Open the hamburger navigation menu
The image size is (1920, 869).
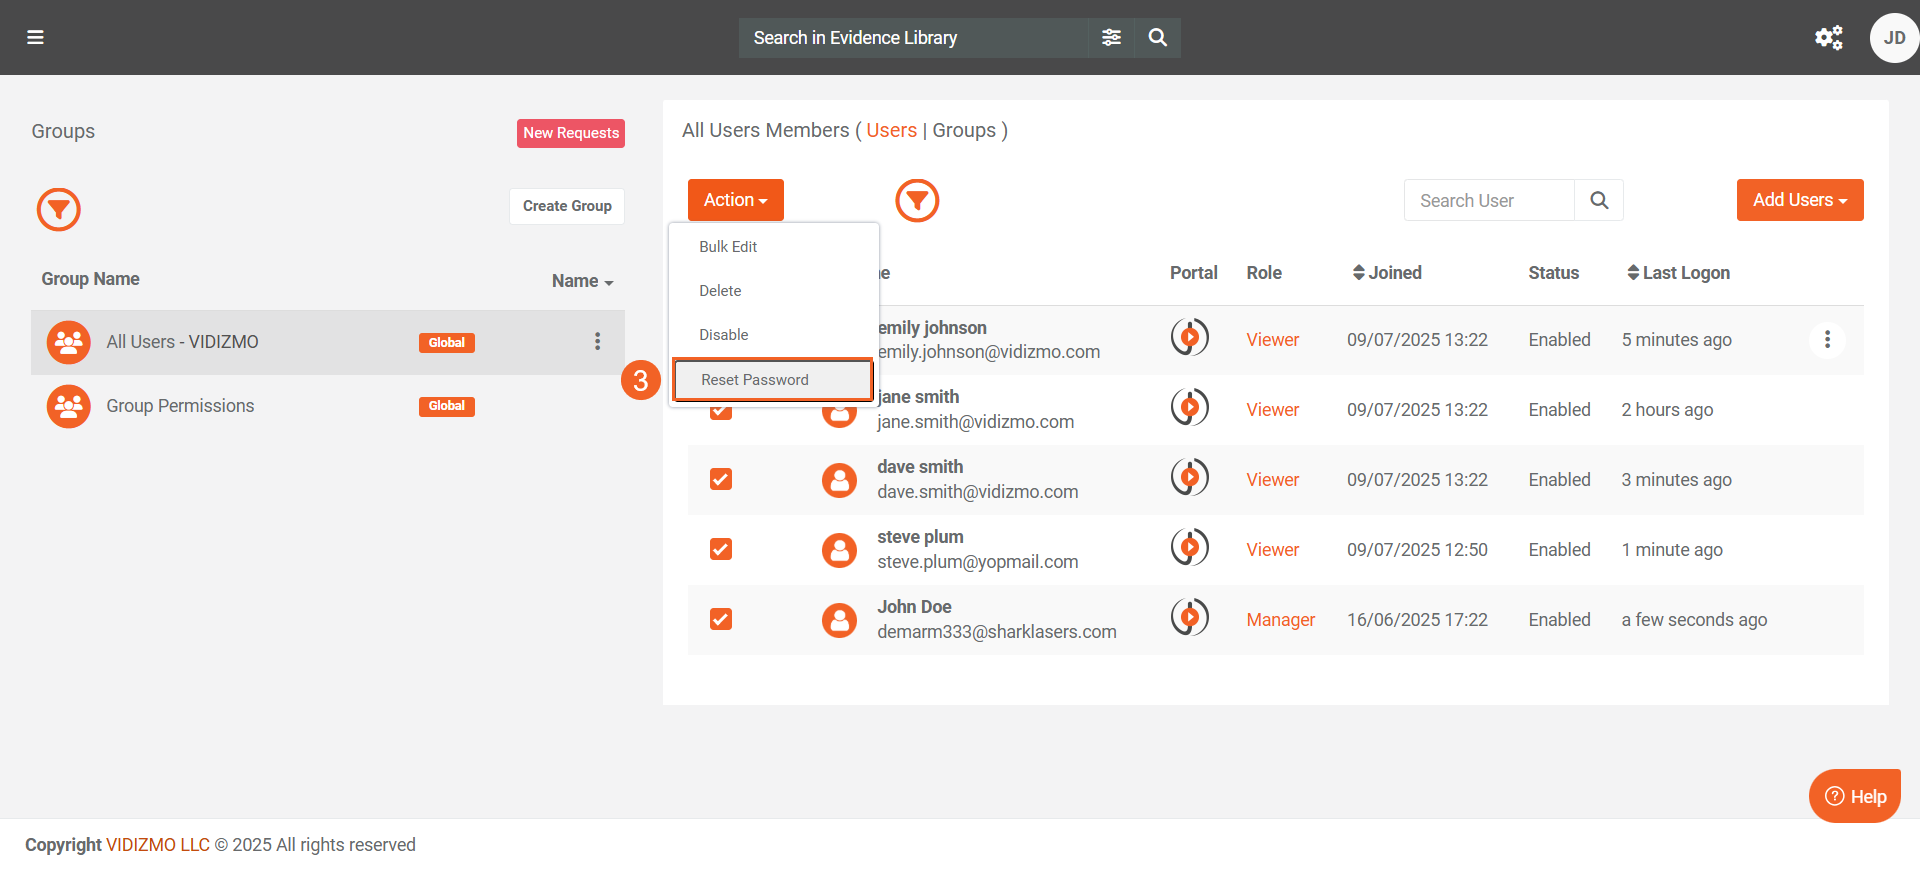point(35,38)
